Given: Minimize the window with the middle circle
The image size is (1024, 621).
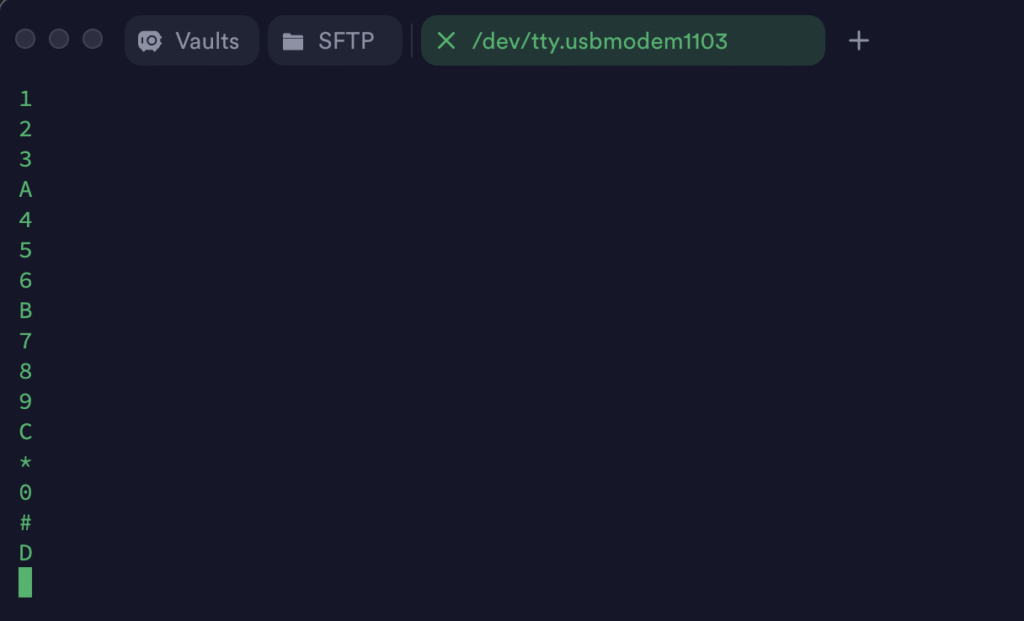Looking at the screenshot, I should coord(59,39).
